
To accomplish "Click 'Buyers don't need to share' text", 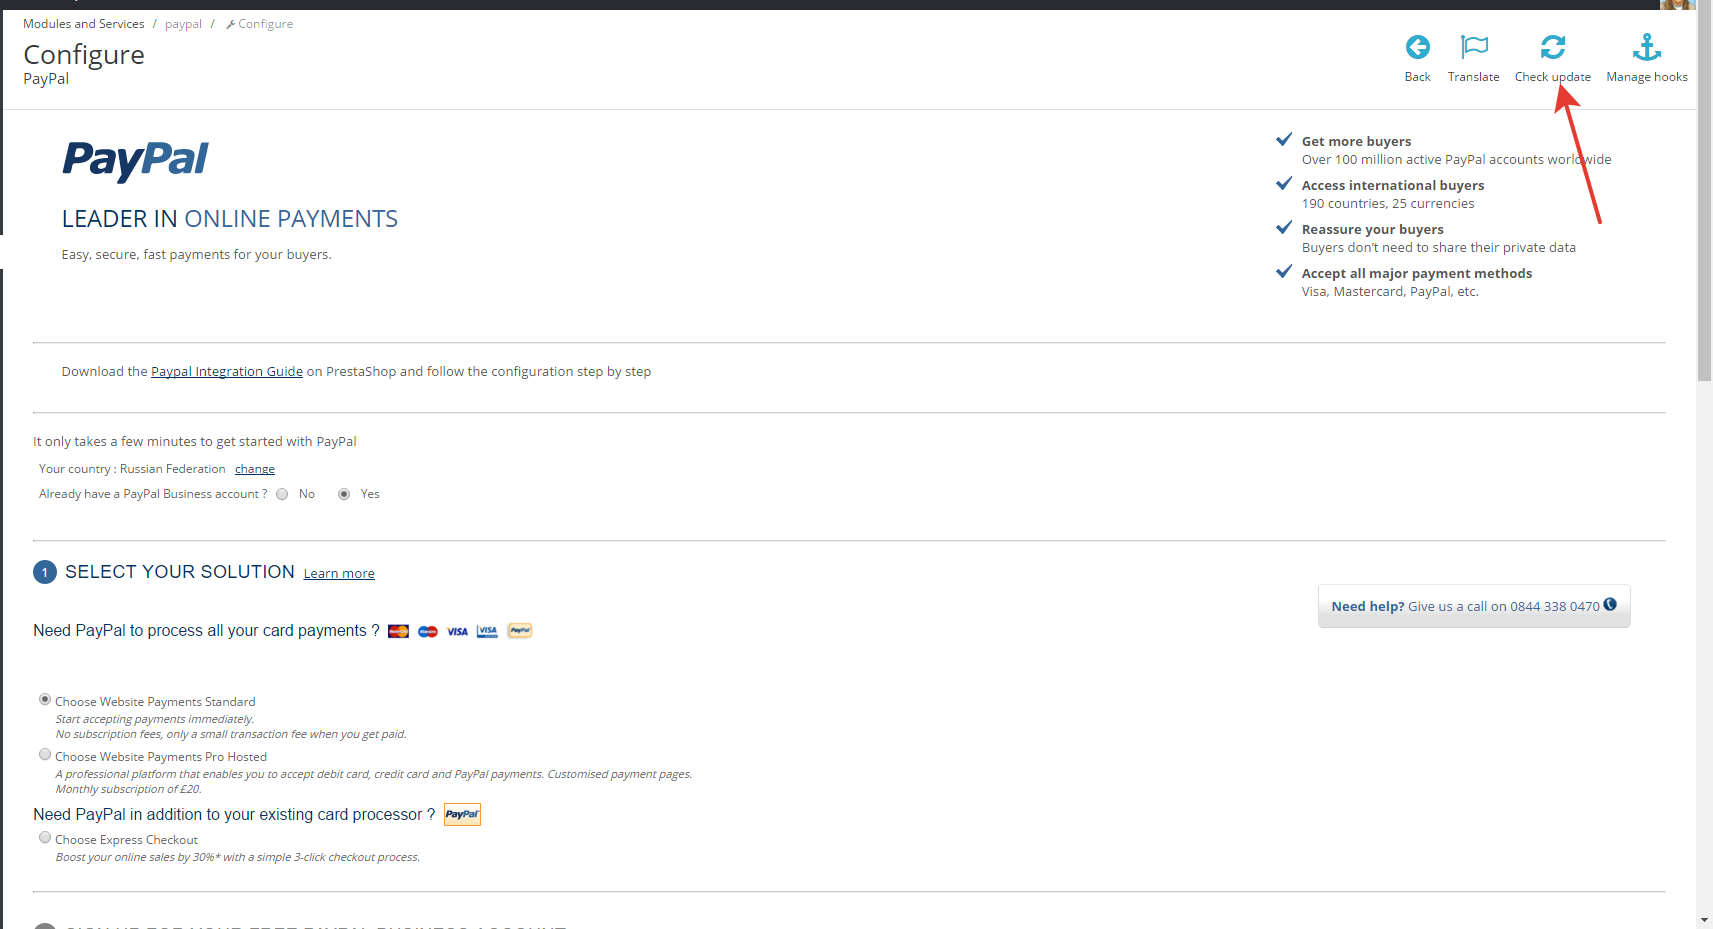I will pos(1439,248).
